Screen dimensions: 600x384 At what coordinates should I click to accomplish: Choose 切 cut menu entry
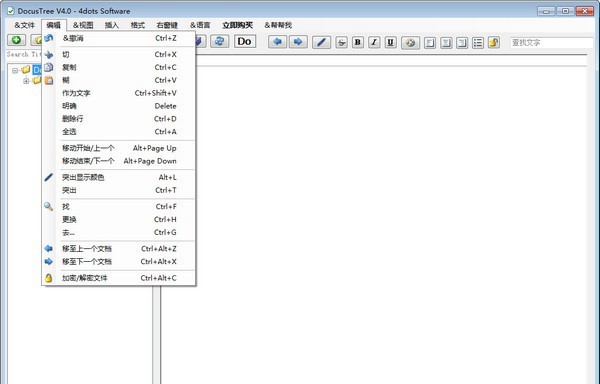click(x=119, y=55)
